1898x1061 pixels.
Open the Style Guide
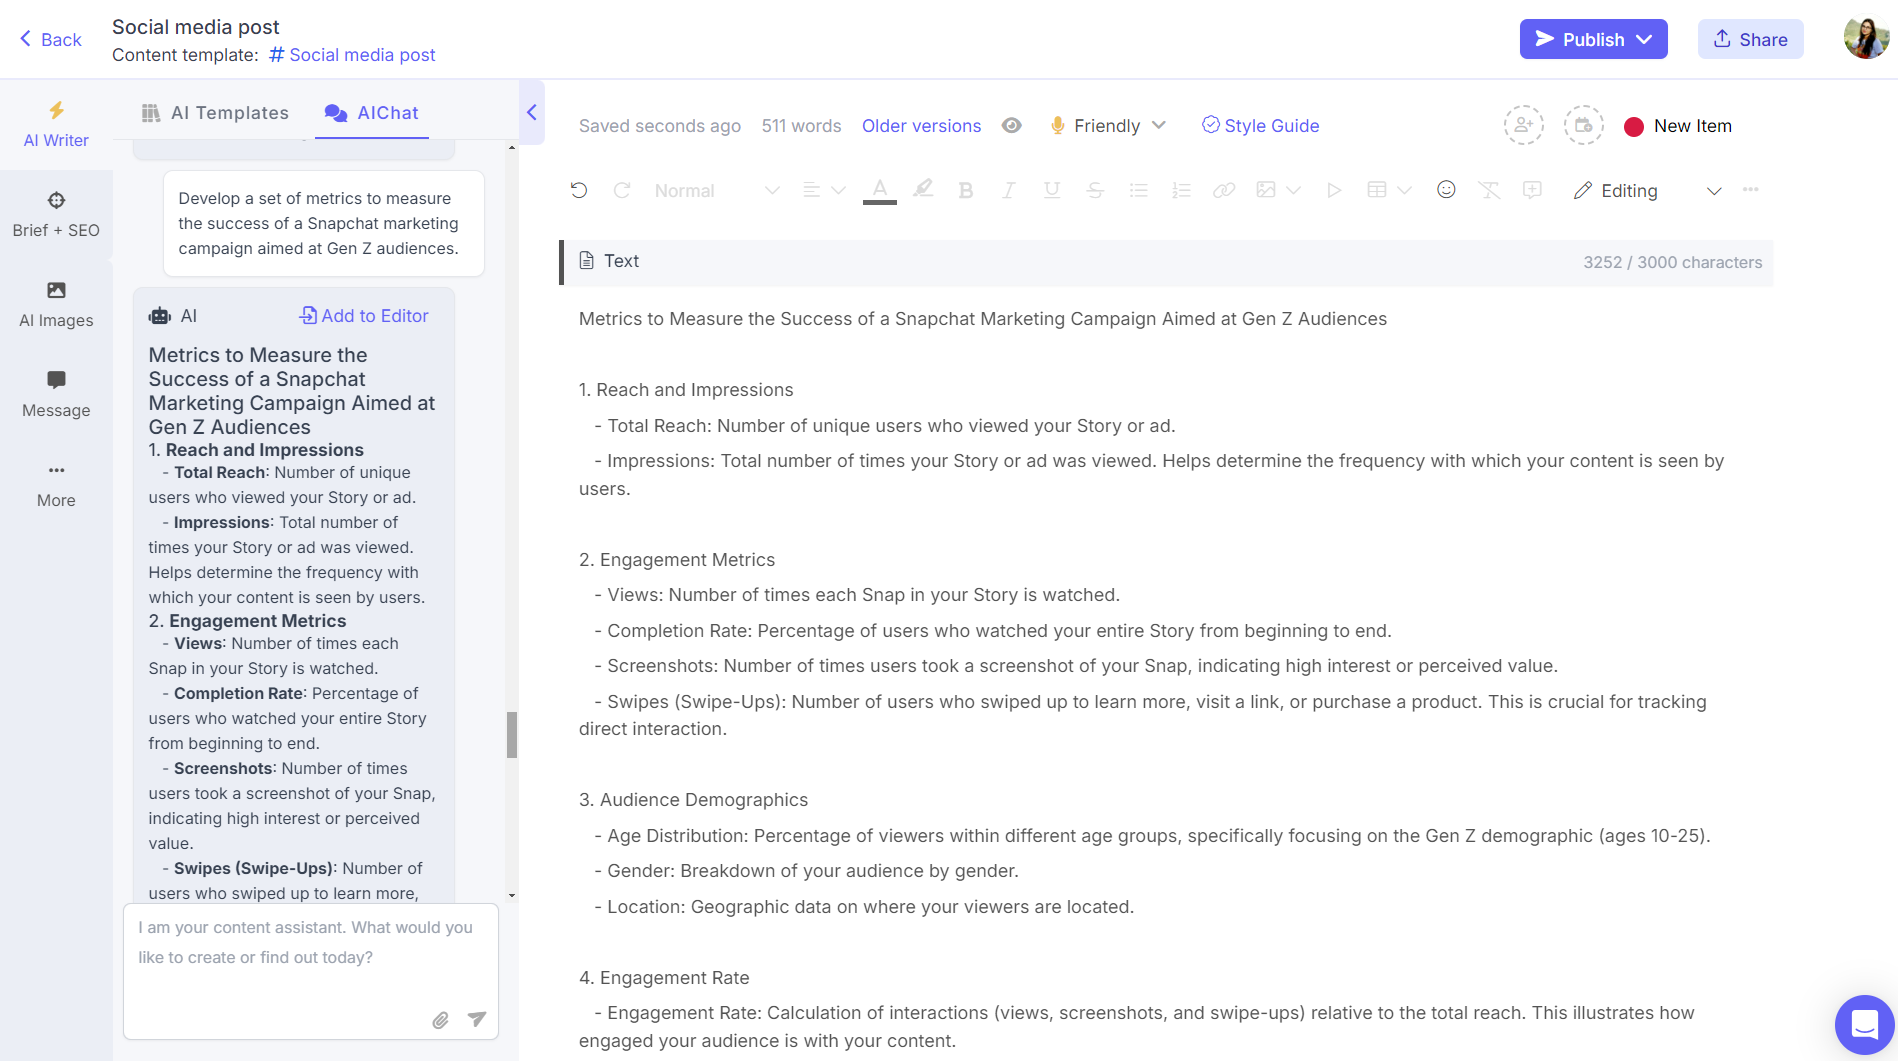[x=1260, y=126]
